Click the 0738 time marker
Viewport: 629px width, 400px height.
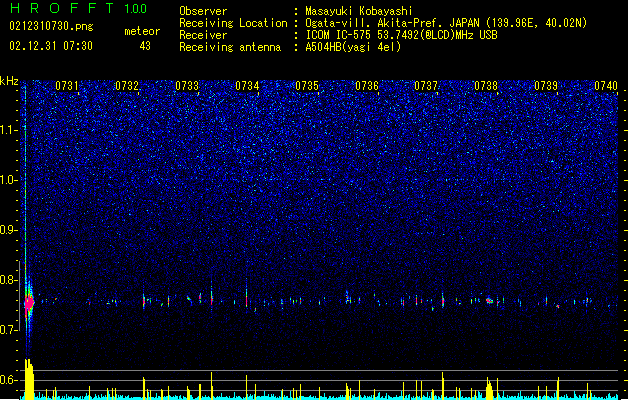(x=486, y=86)
